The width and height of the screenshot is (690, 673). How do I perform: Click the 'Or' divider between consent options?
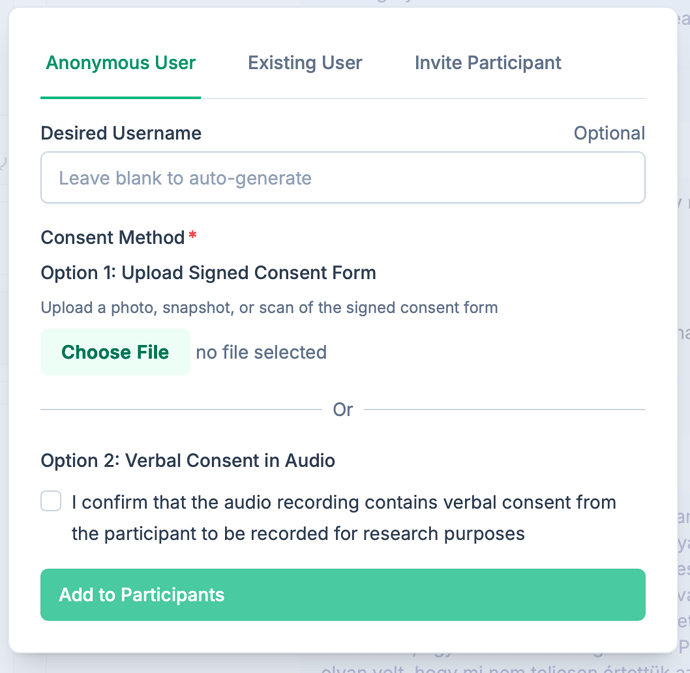pos(343,410)
